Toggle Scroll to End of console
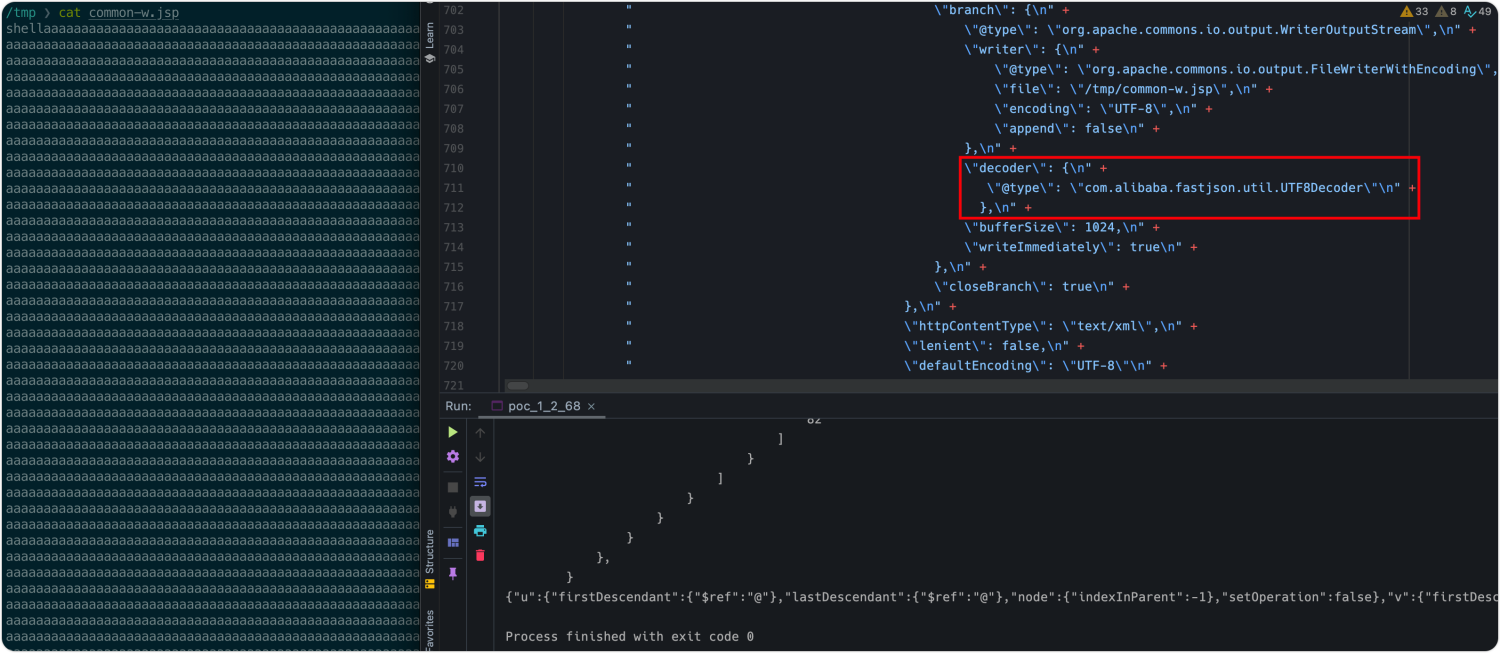1500x653 pixels. tap(480, 506)
